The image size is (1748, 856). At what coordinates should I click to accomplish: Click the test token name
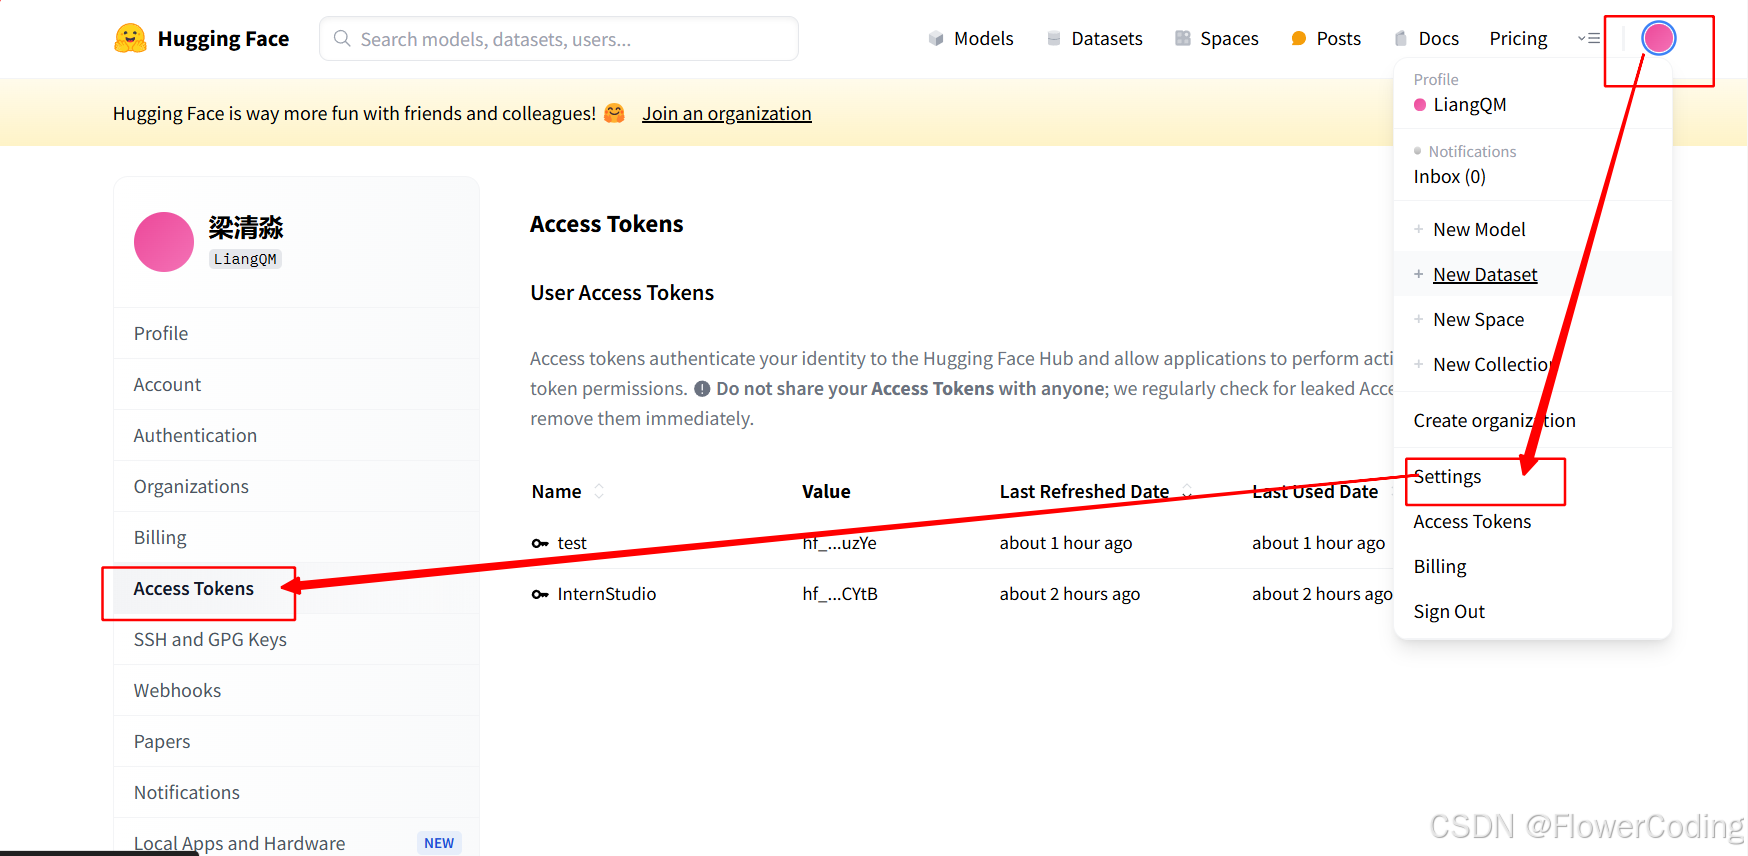point(572,543)
